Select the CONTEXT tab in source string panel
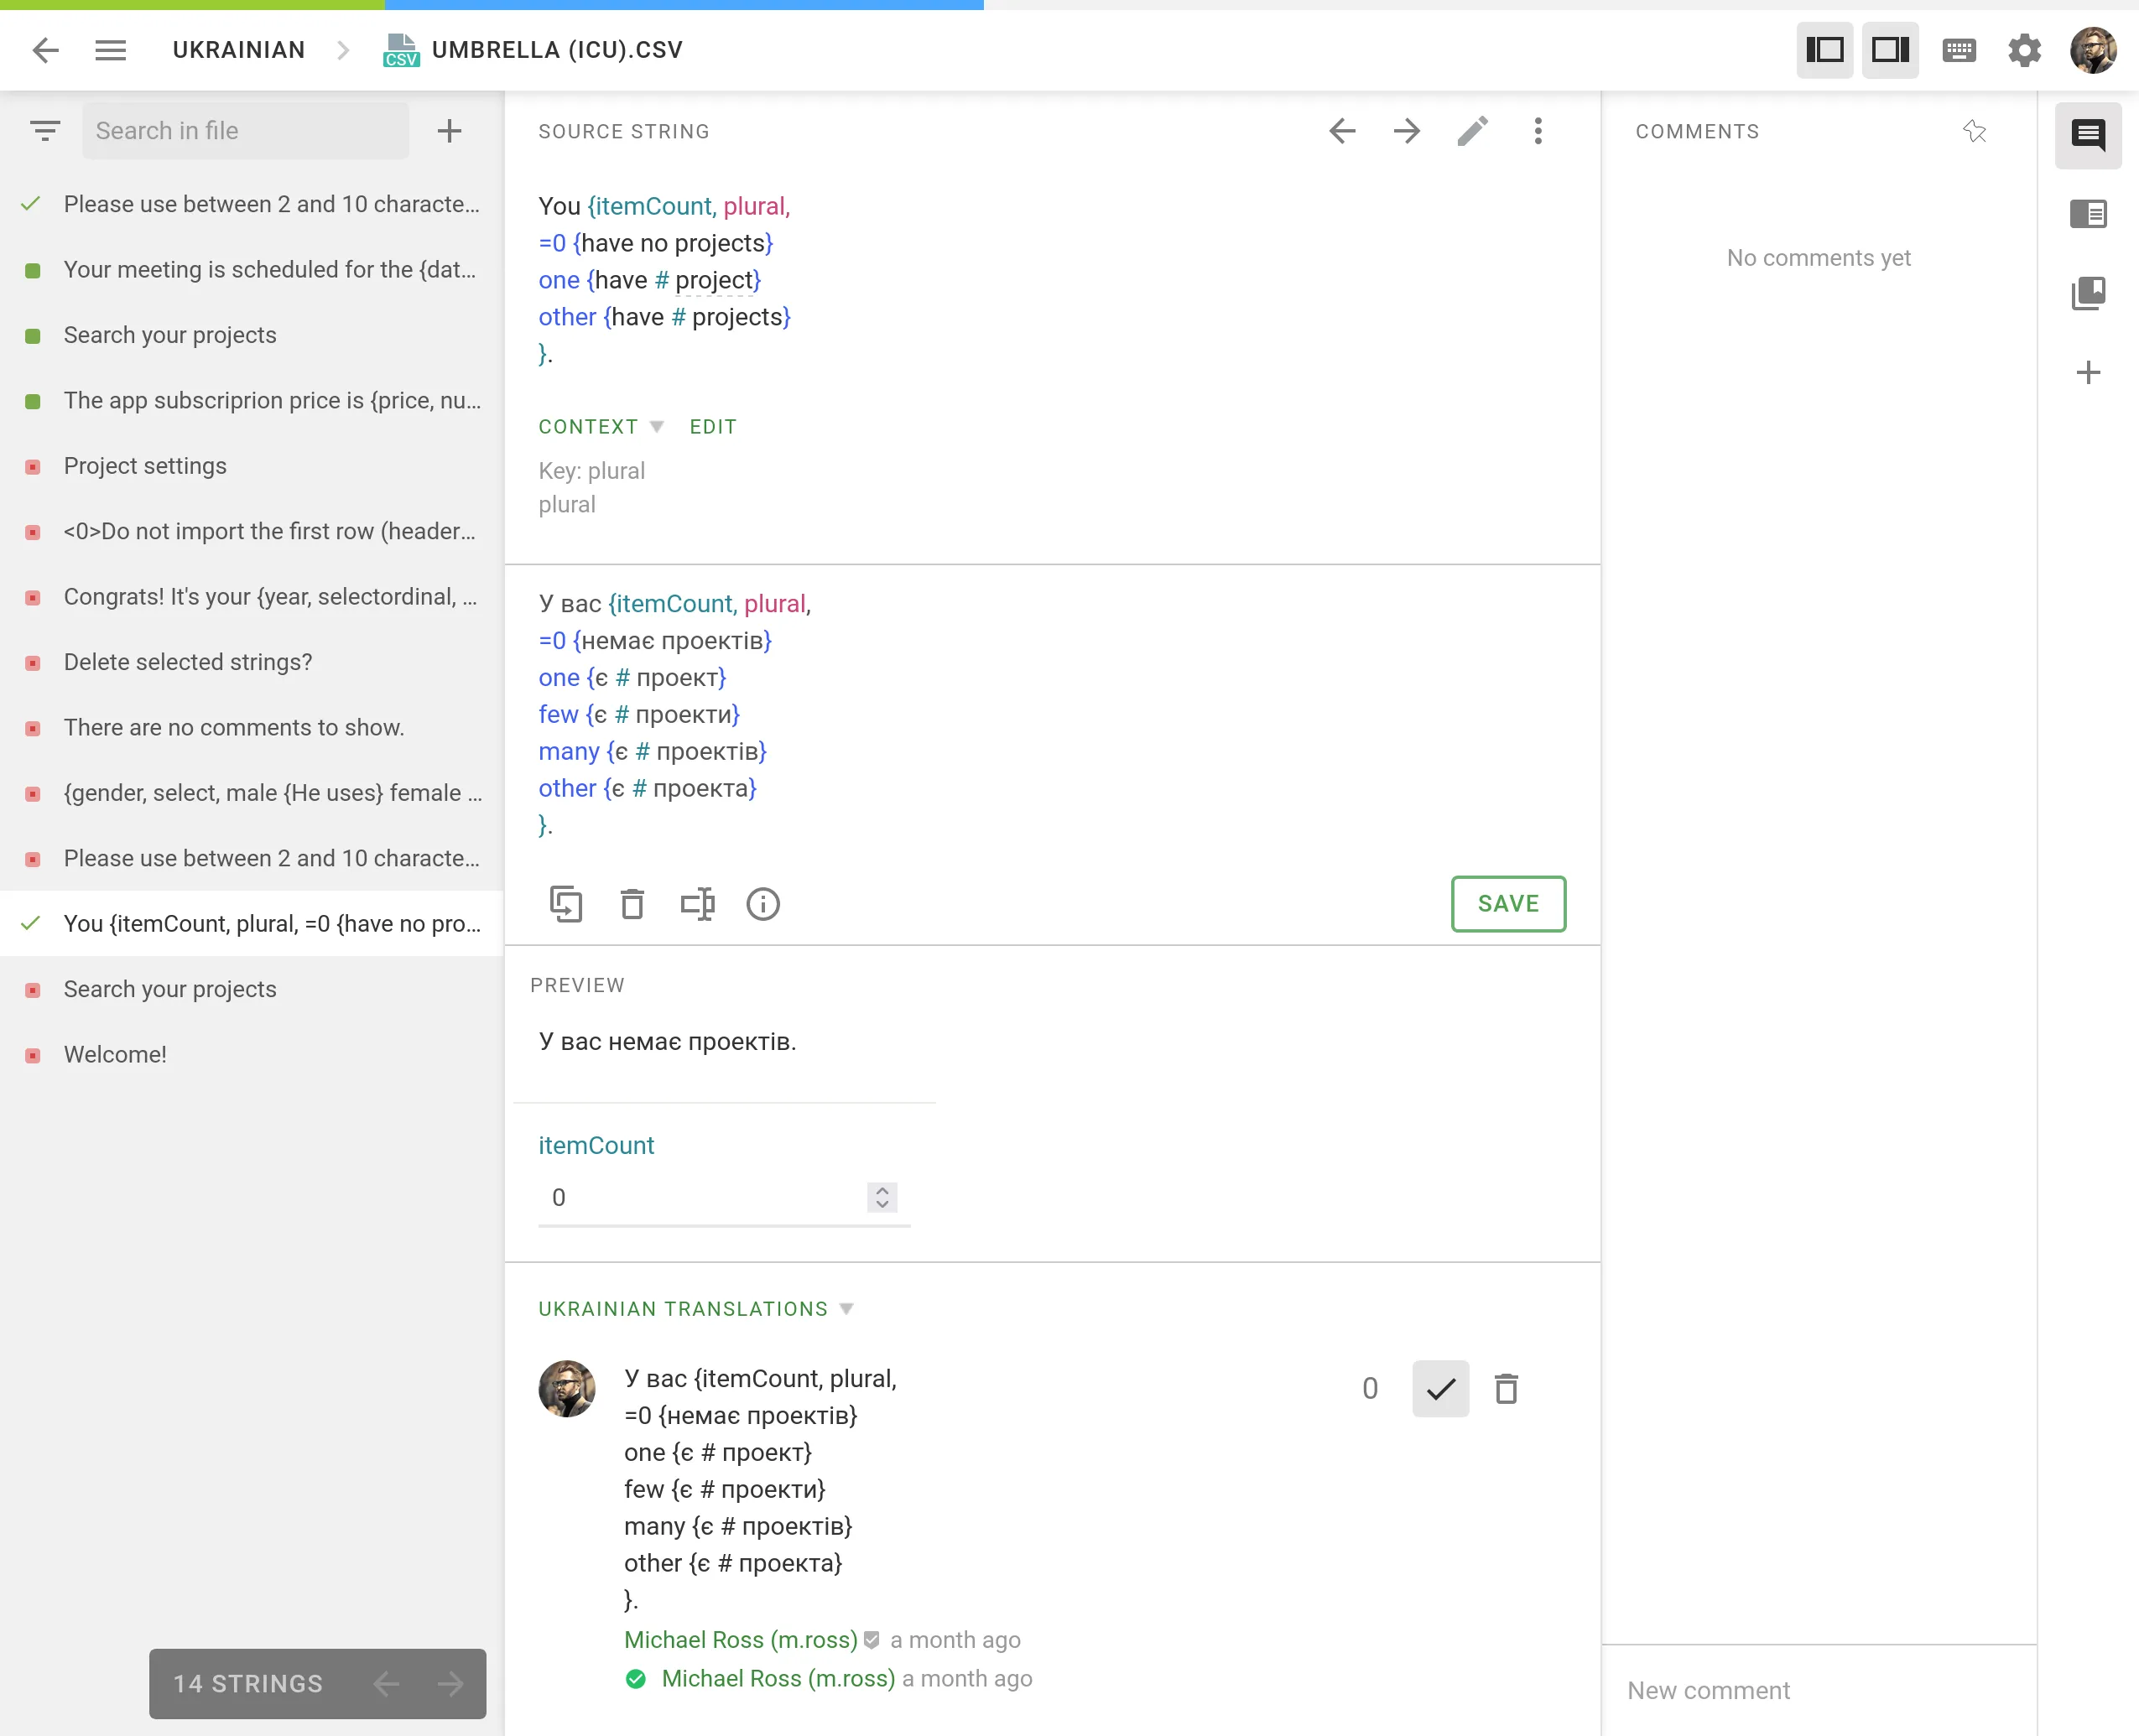Viewport: 2139px width, 1736px height. pos(588,427)
